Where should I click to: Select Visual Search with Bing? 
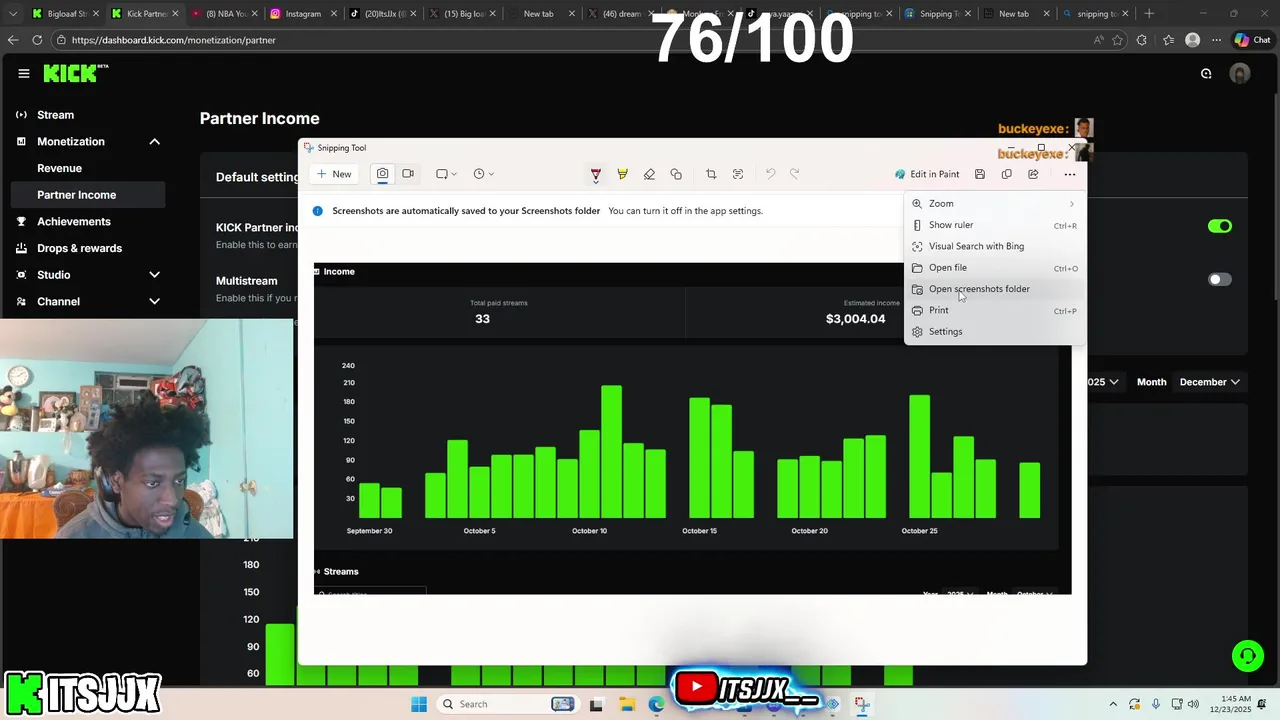(994, 246)
